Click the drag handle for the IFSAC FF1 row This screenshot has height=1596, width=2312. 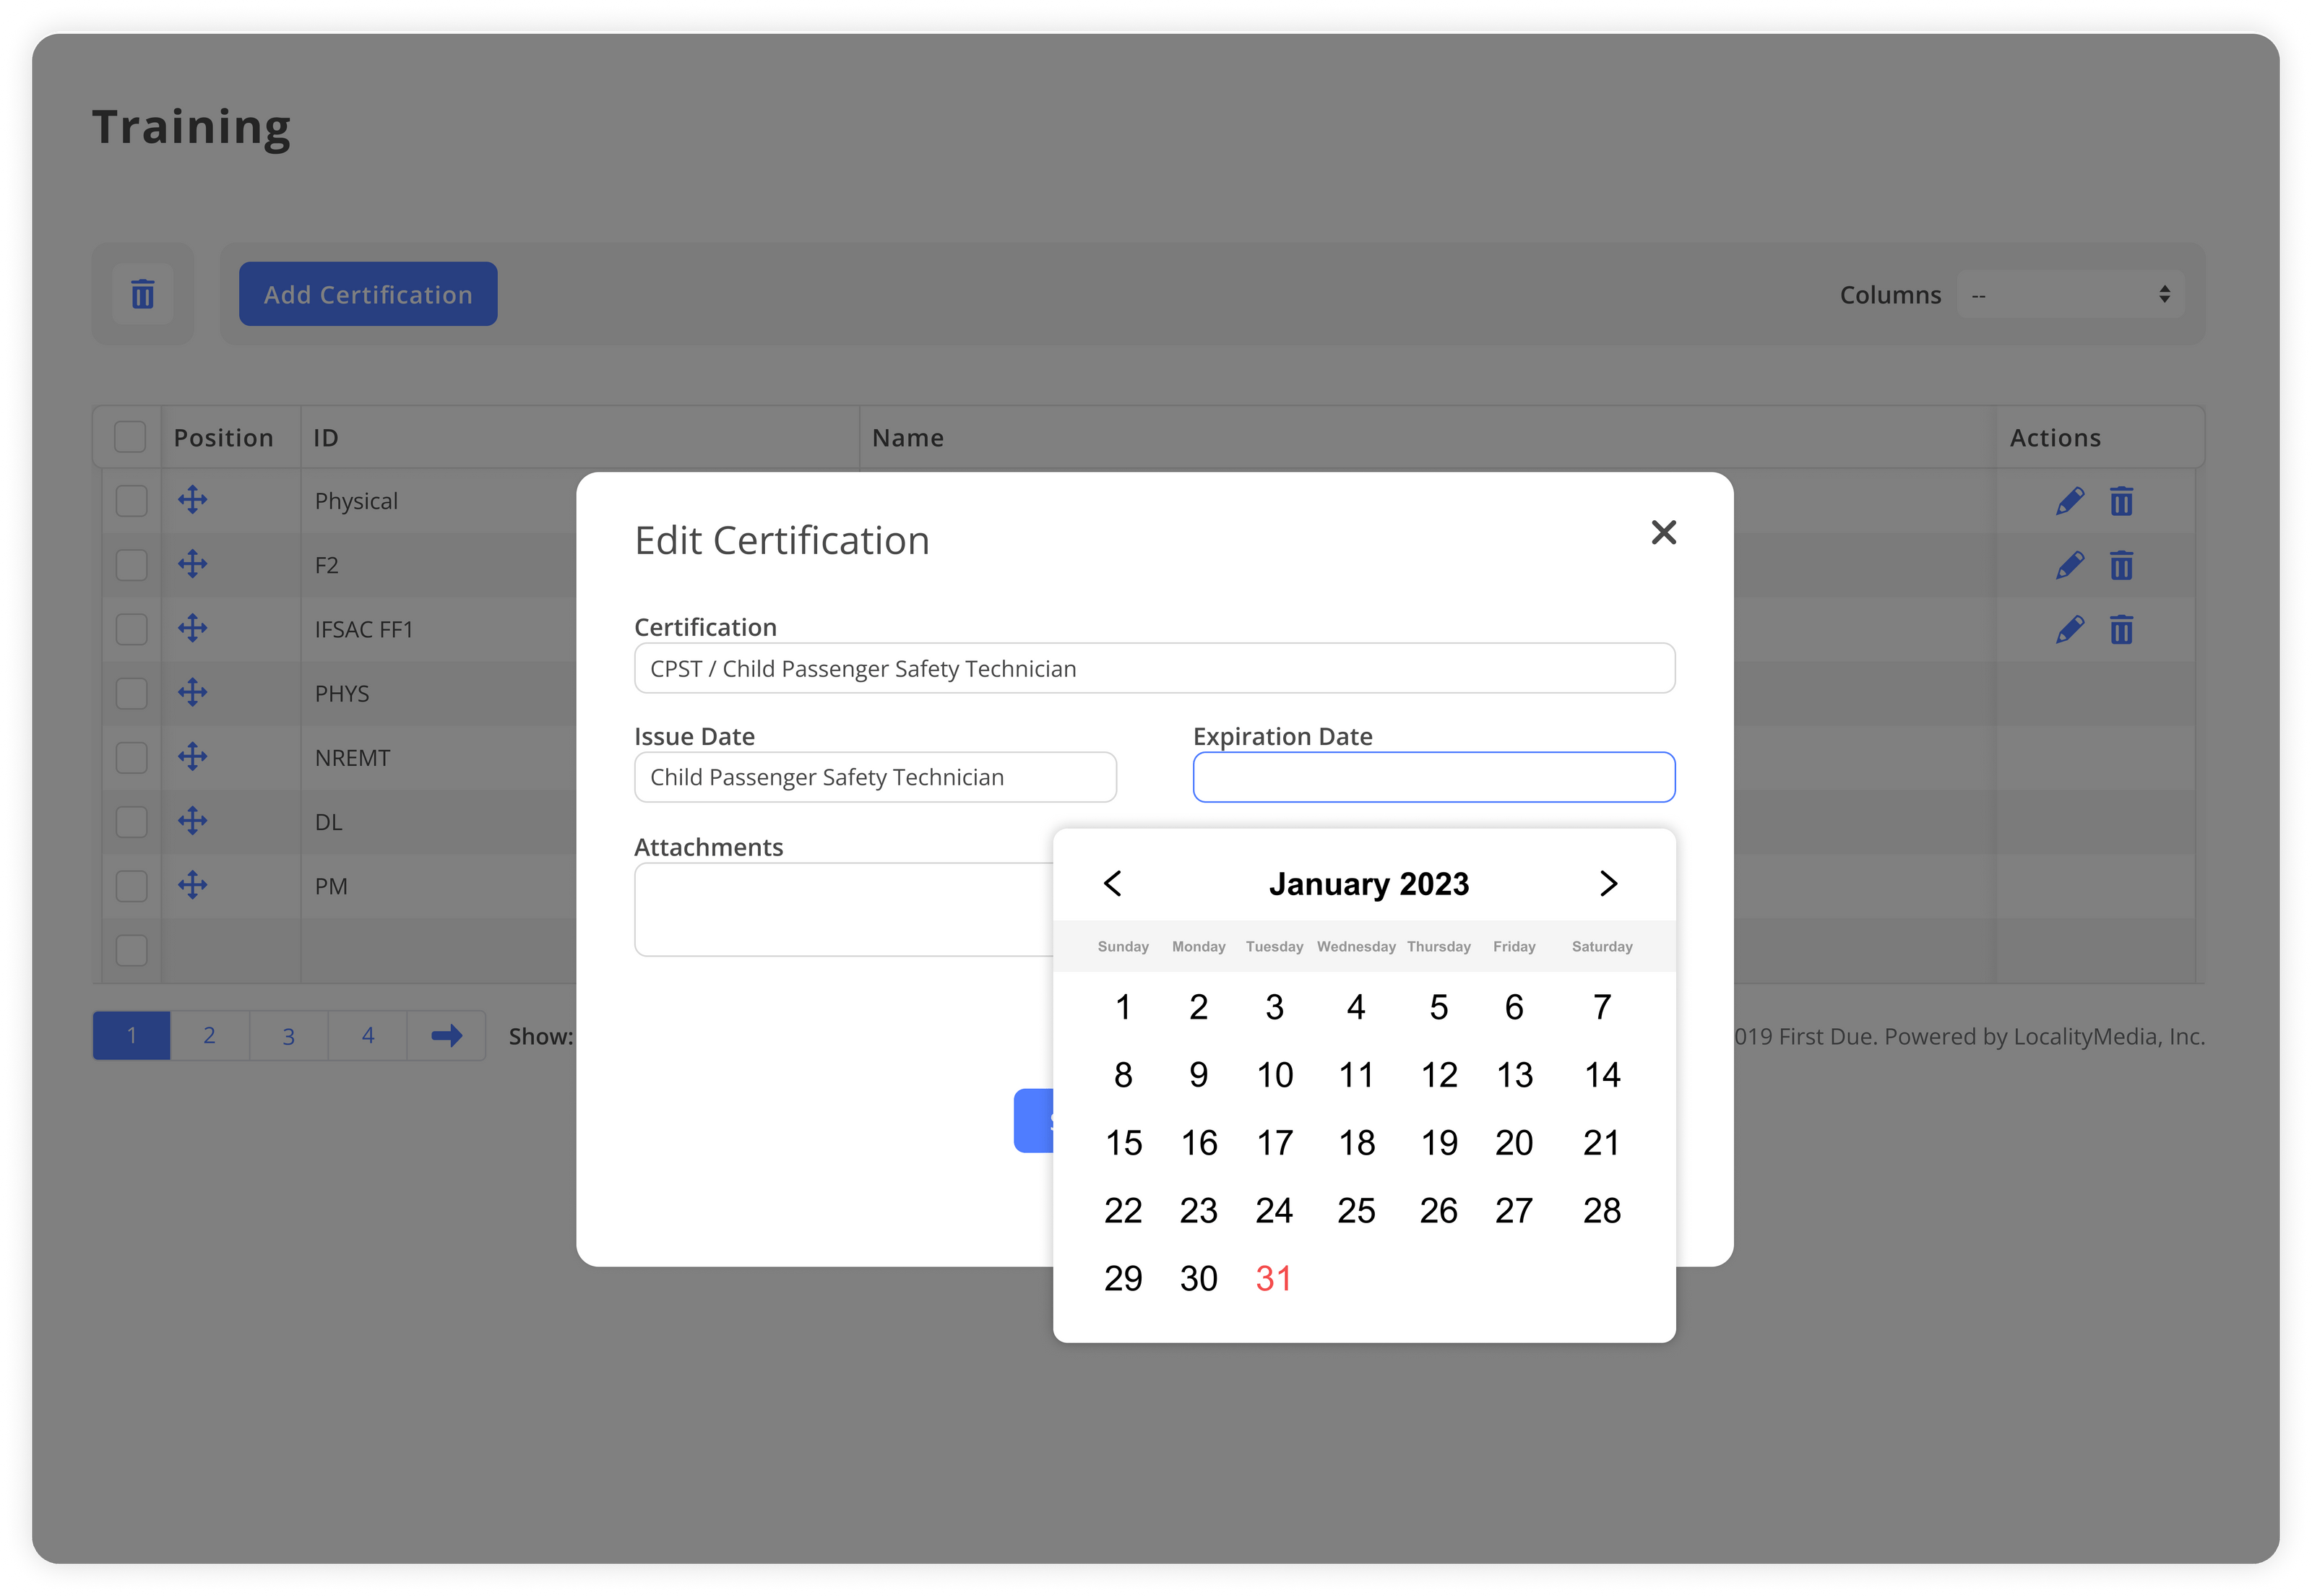coord(193,629)
